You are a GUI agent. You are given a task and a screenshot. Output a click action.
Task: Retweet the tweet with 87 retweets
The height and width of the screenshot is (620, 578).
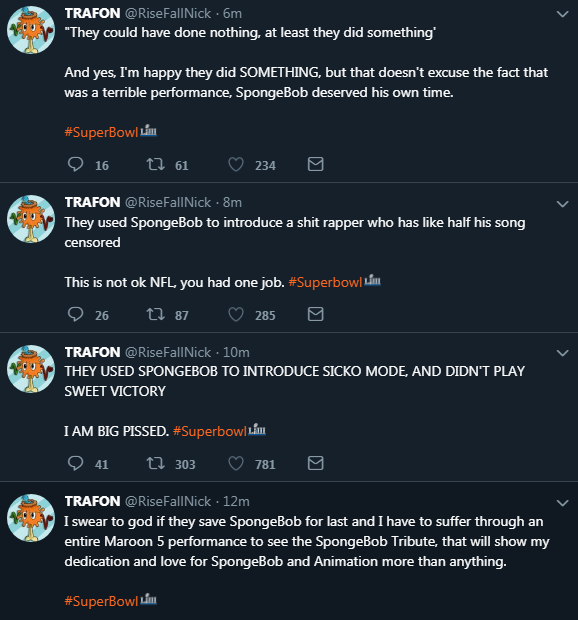[x=155, y=314]
